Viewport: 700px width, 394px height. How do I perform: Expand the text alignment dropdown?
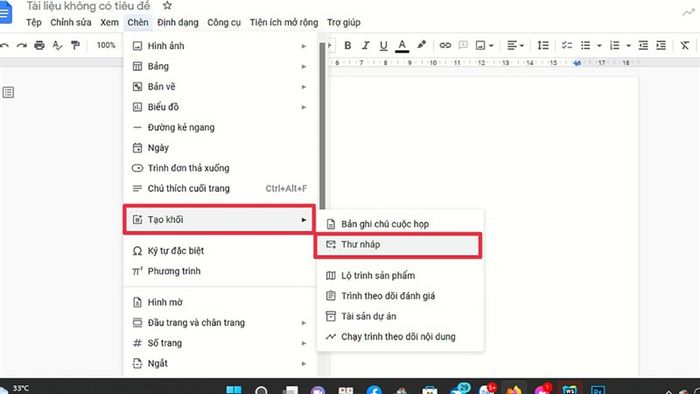[x=515, y=45]
